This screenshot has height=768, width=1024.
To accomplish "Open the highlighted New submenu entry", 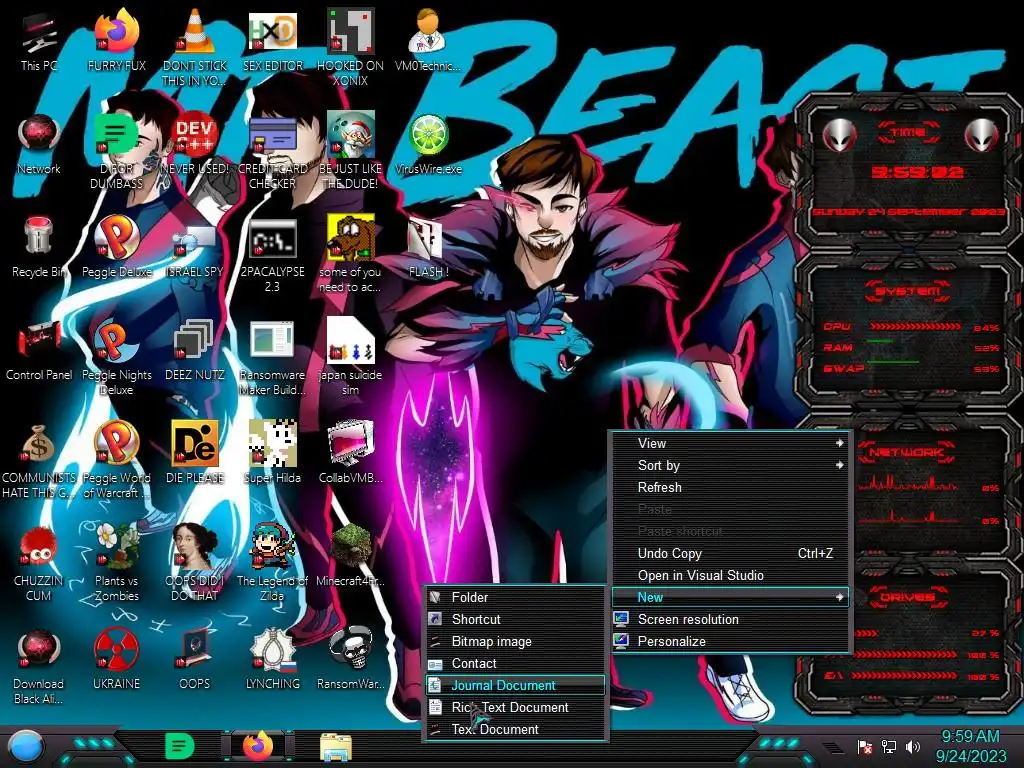I will (730, 597).
